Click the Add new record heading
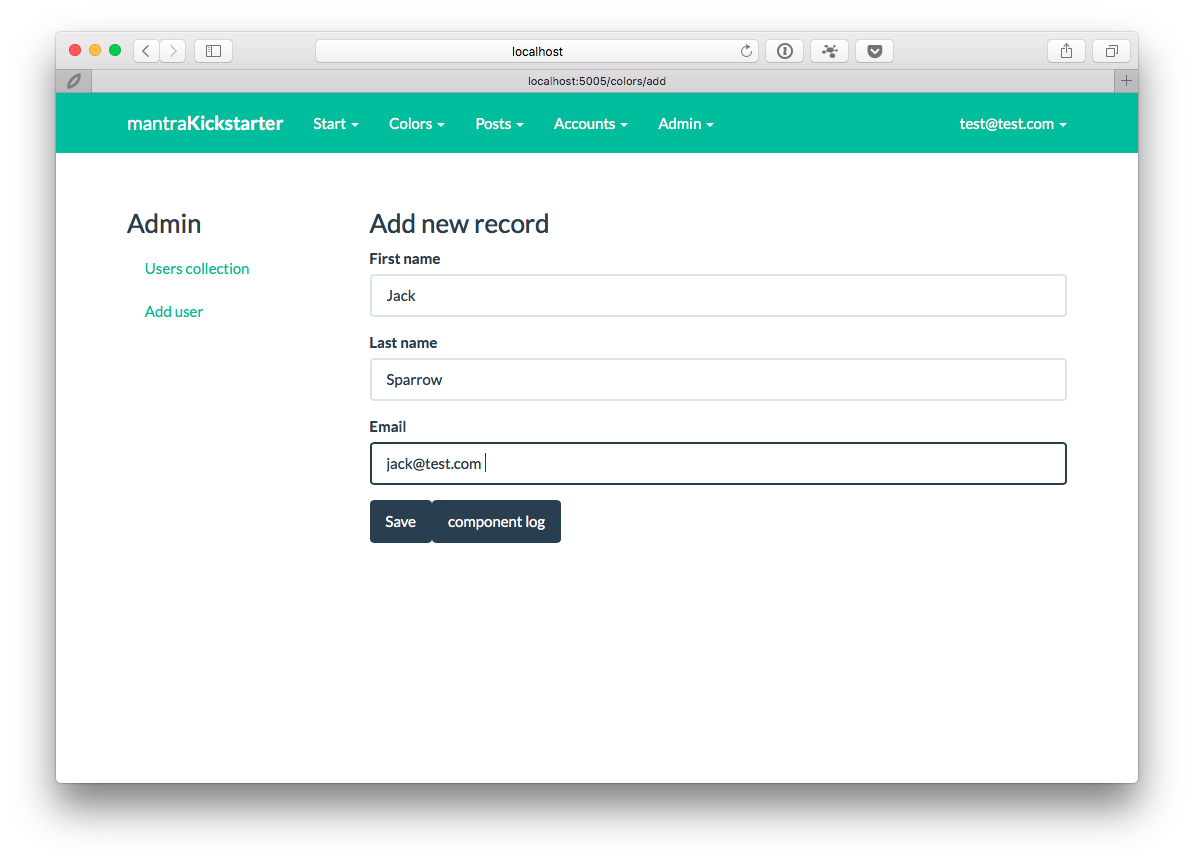This screenshot has width=1194, height=863. 459,224
